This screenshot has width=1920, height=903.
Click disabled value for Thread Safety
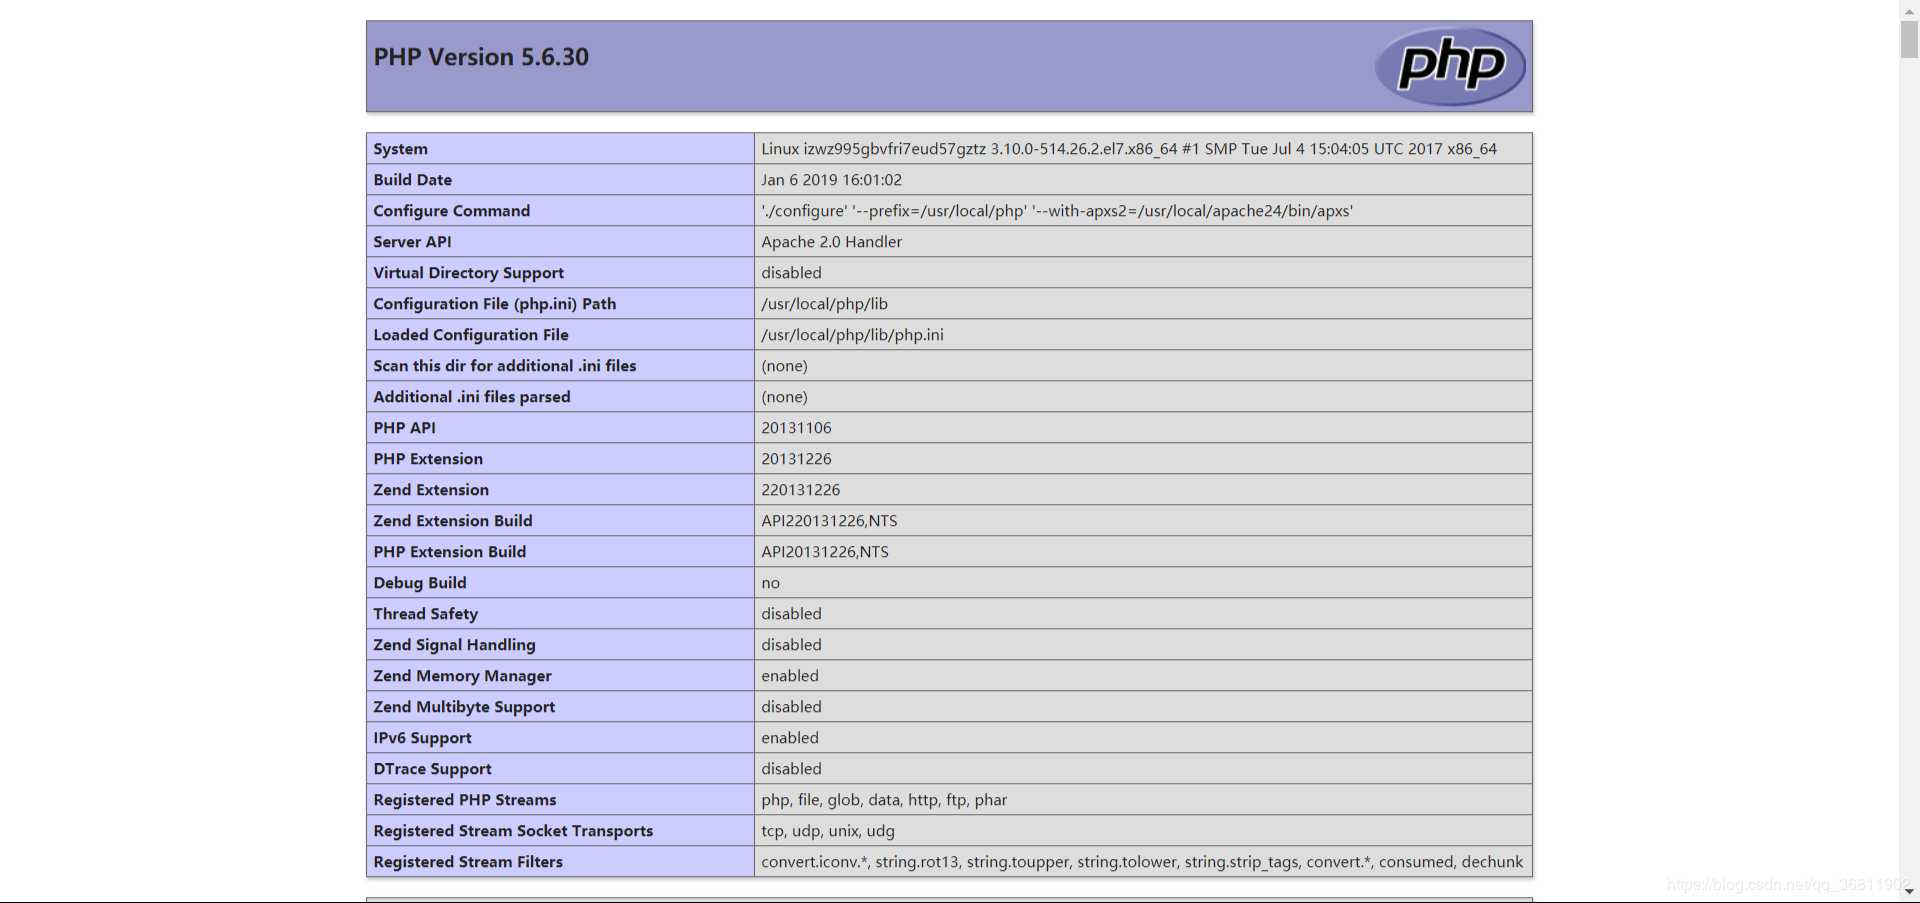(791, 614)
